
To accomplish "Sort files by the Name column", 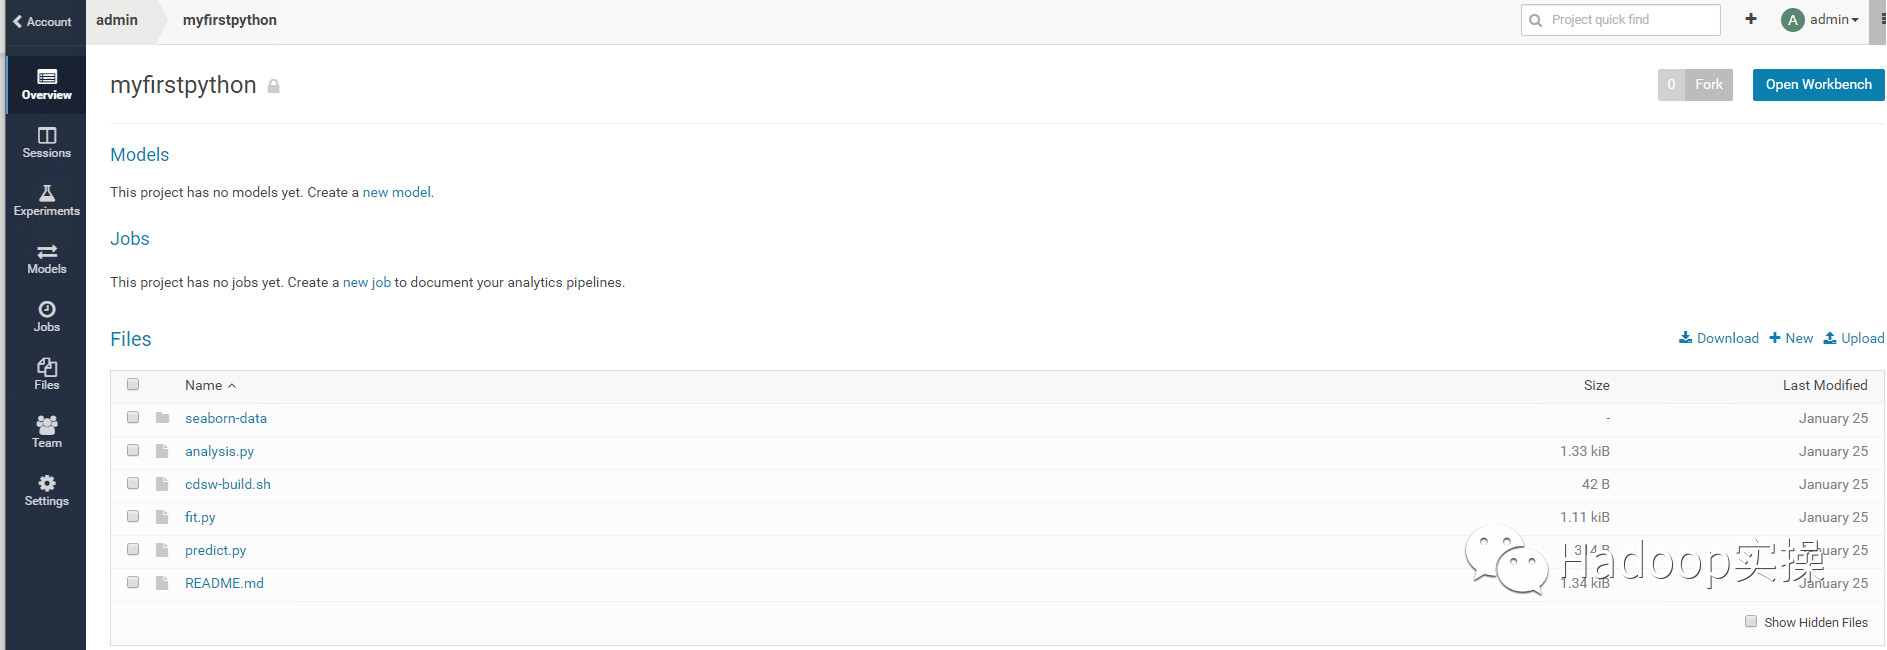I will [x=204, y=386].
